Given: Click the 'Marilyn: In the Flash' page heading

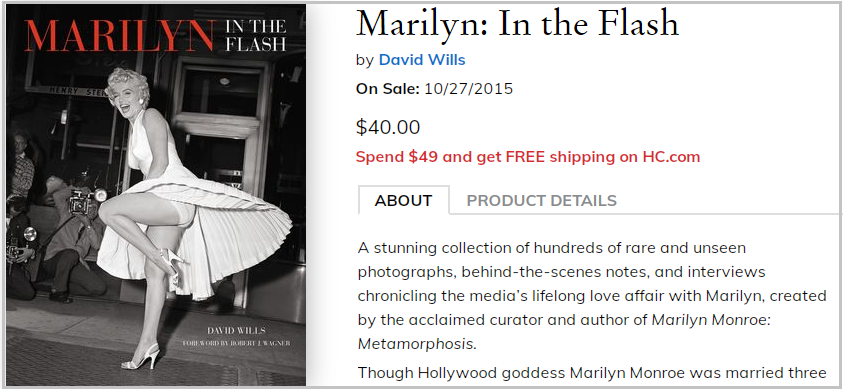Looking at the screenshot, I should 517,23.
